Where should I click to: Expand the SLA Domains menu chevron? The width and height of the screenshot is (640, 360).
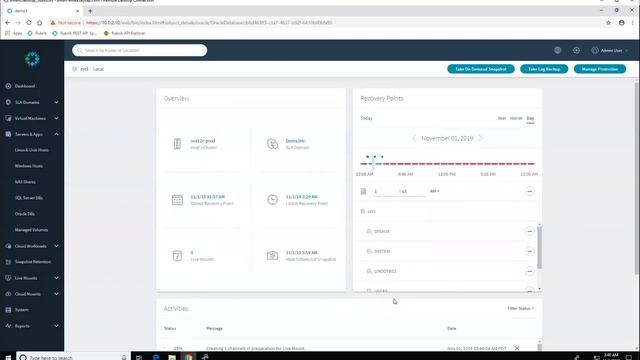coord(56,102)
